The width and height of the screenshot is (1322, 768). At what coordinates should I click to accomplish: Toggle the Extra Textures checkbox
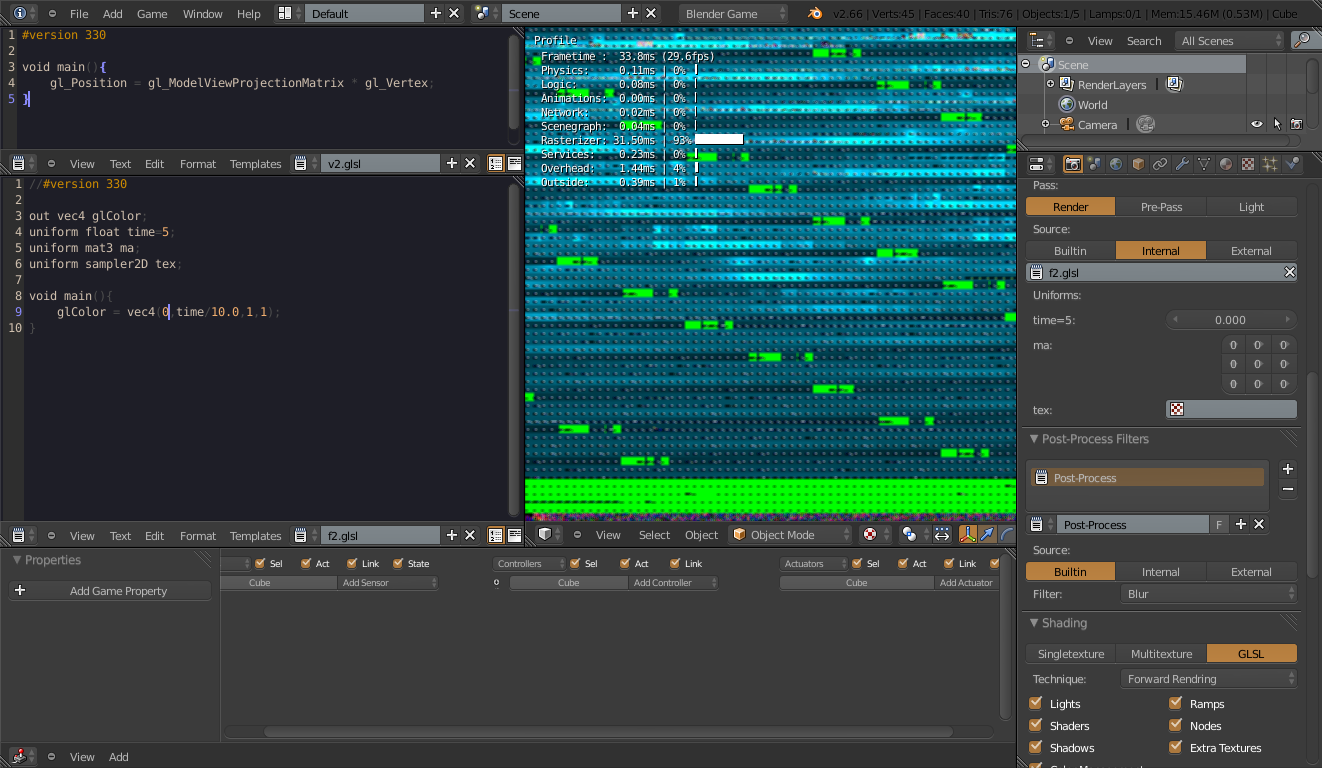1176,747
